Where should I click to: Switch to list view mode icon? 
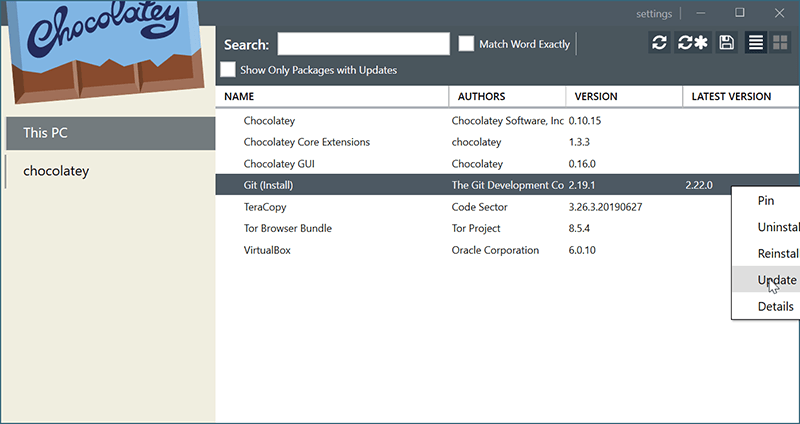(756, 43)
